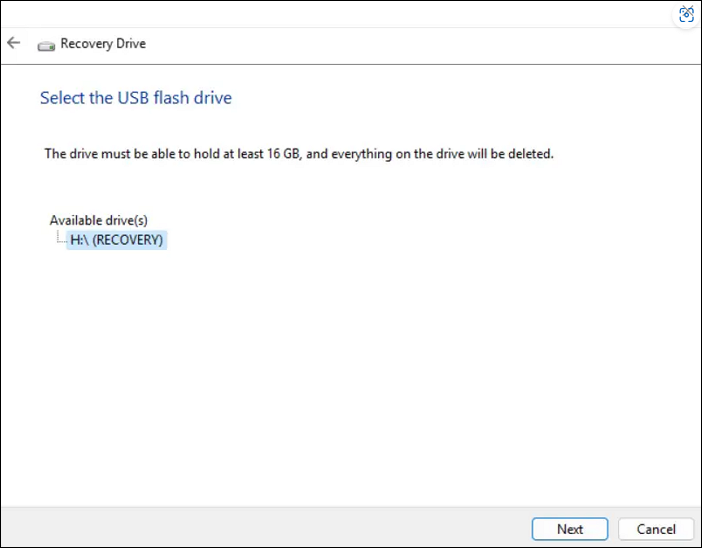This screenshot has width=702, height=548.
Task: Select the H:\ (RECOVERY) drive
Action: pyautogui.click(x=116, y=240)
